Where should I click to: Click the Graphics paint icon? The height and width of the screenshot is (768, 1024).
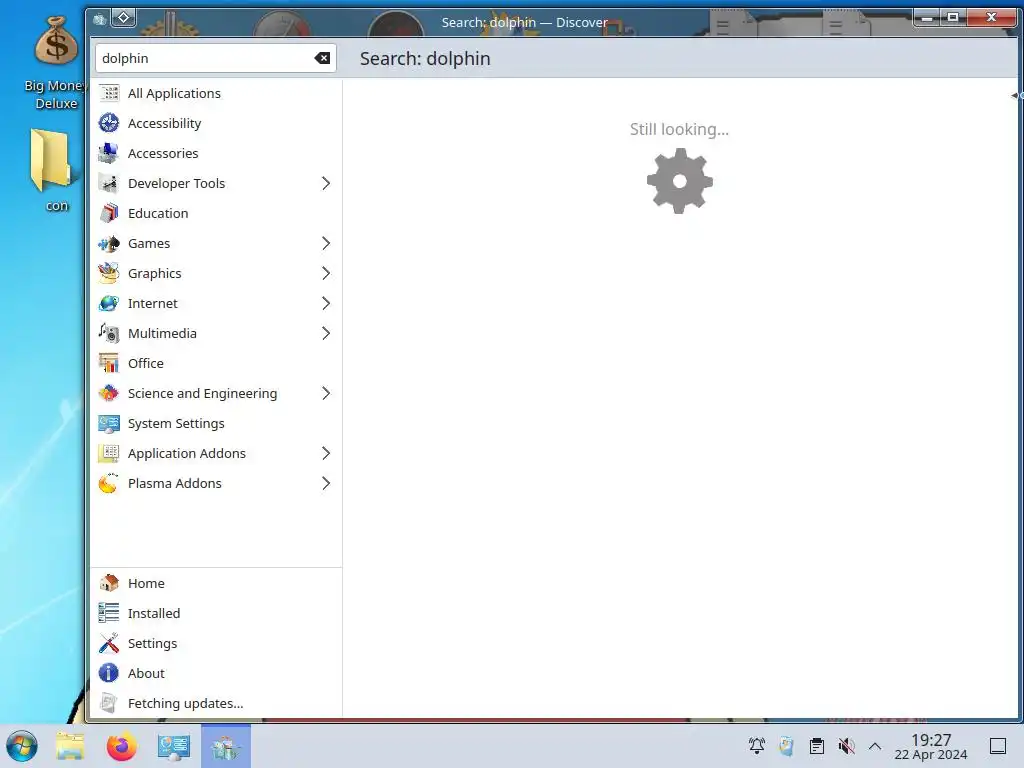109,274
